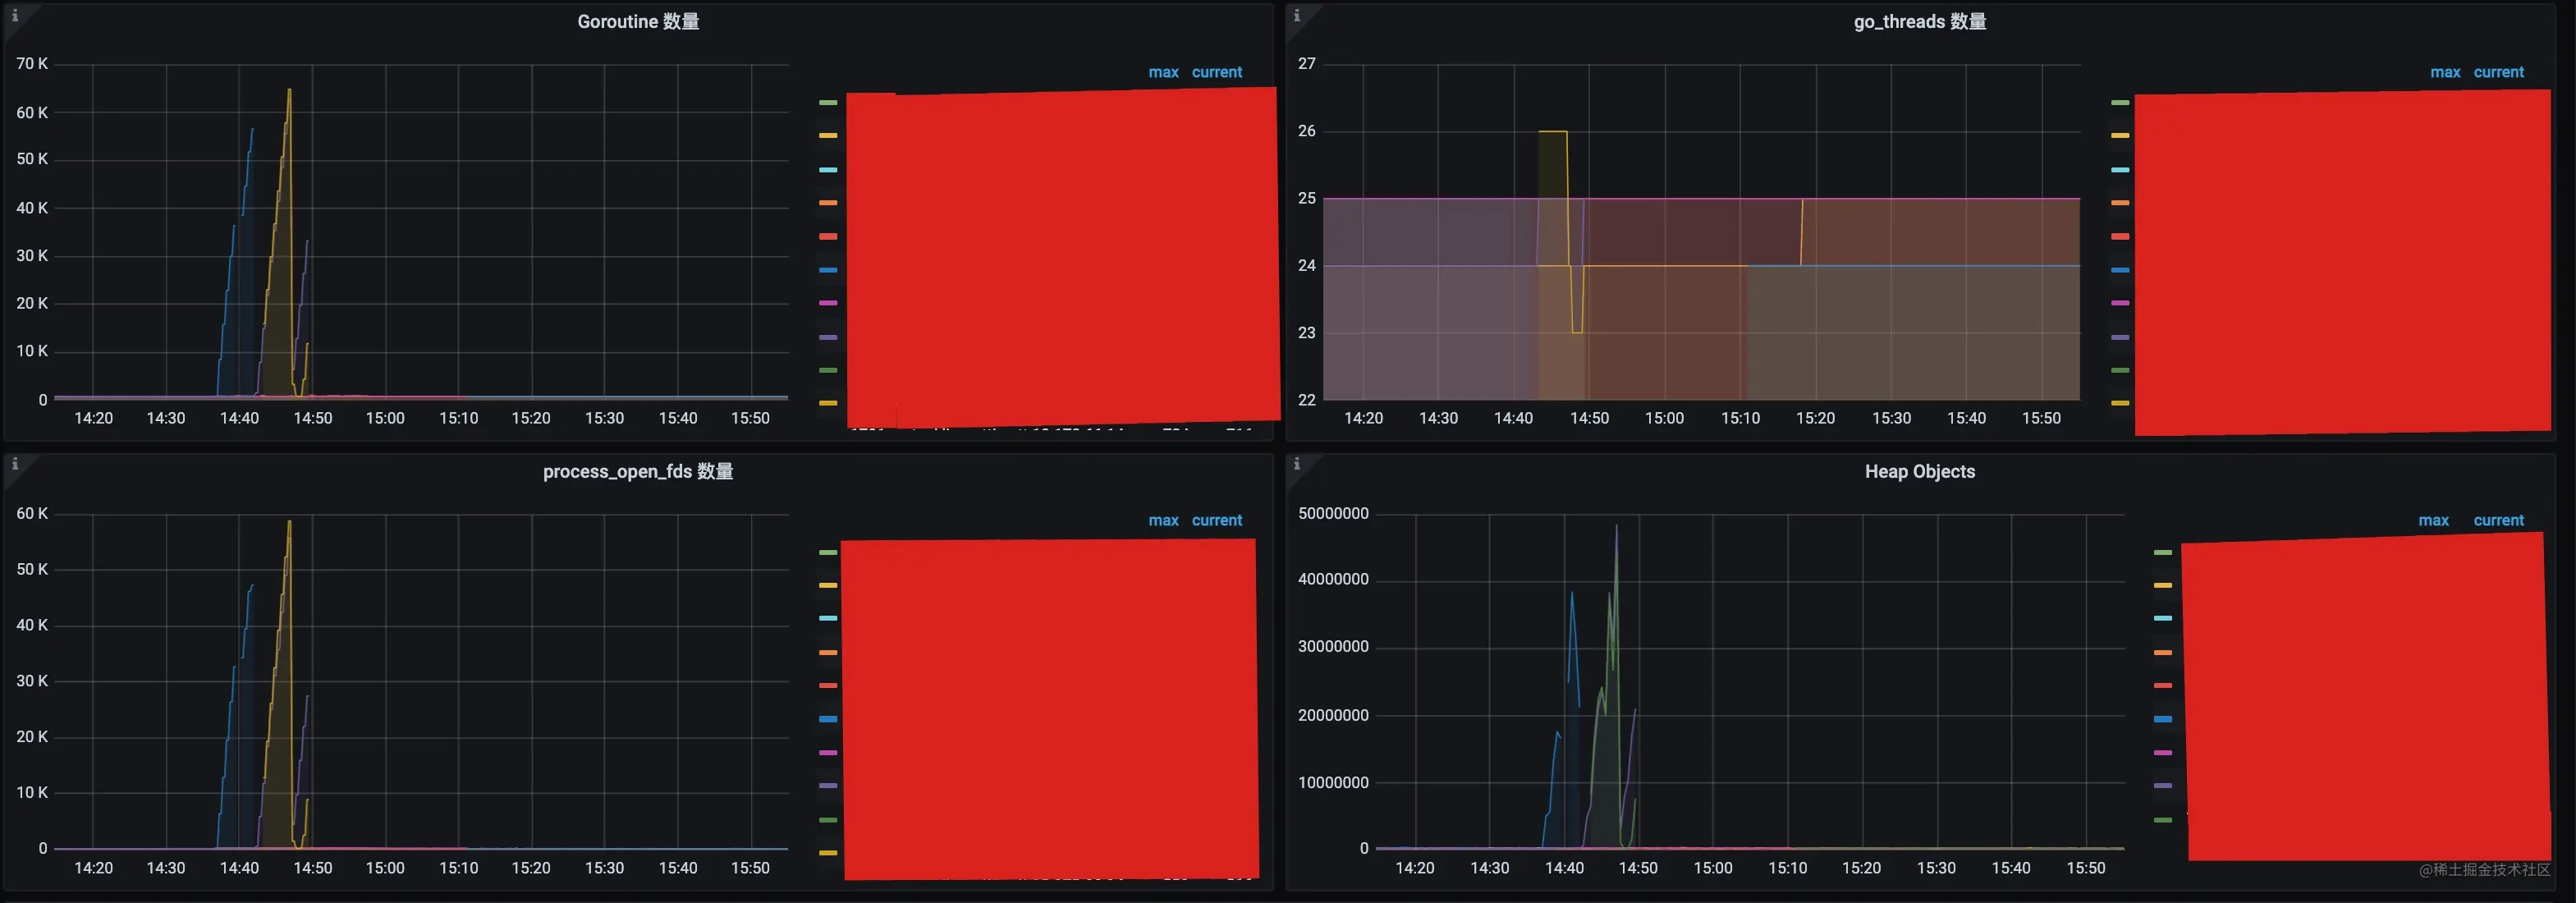This screenshot has height=903, width=2576.
Task: Open the process_open_fds 数量 panel title menu
Action: 638,471
